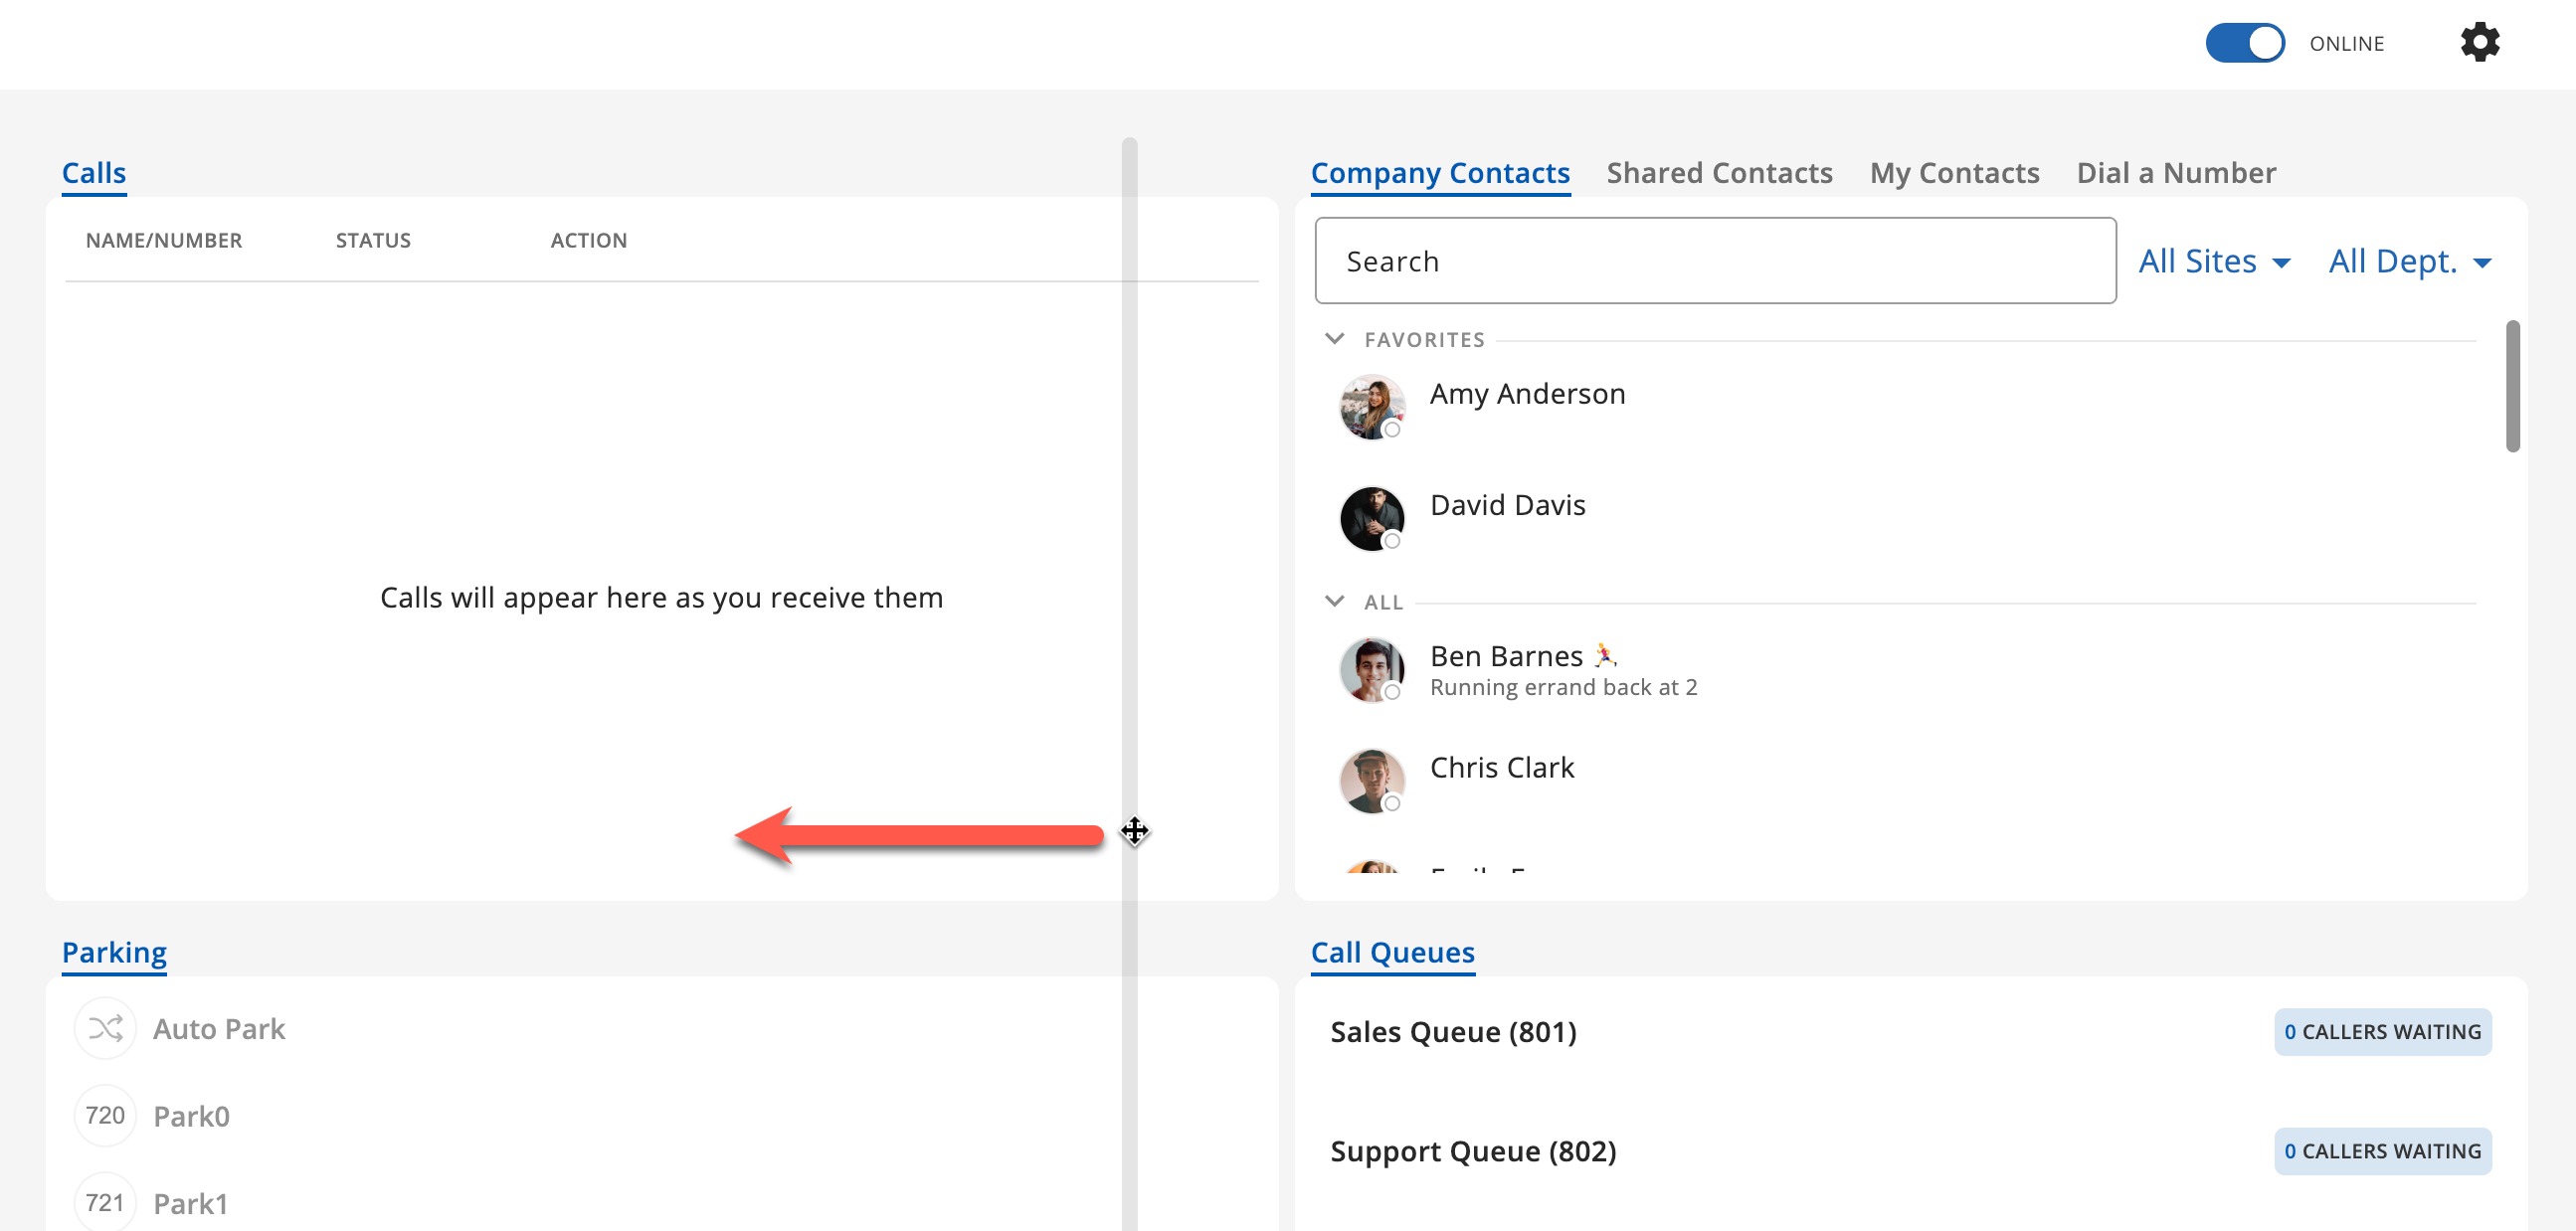Open the All Sites dropdown
This screenshot has height=1231, width=2576.
click(2213, 261)
